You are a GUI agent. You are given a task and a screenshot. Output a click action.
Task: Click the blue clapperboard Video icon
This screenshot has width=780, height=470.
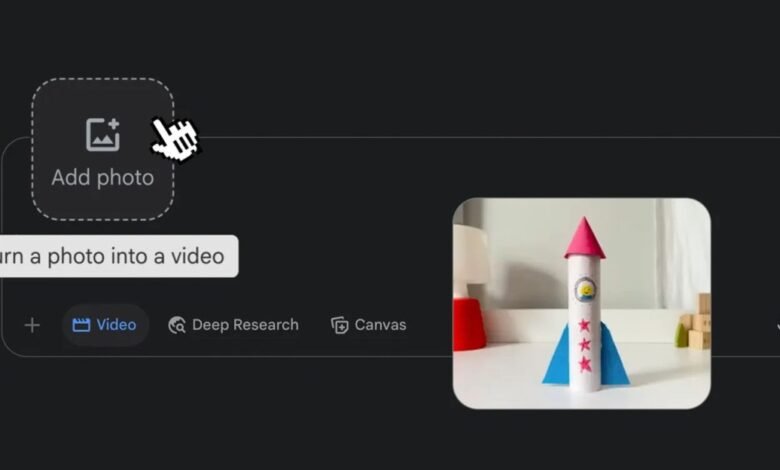pyautogui.click(x=81, y=325)
